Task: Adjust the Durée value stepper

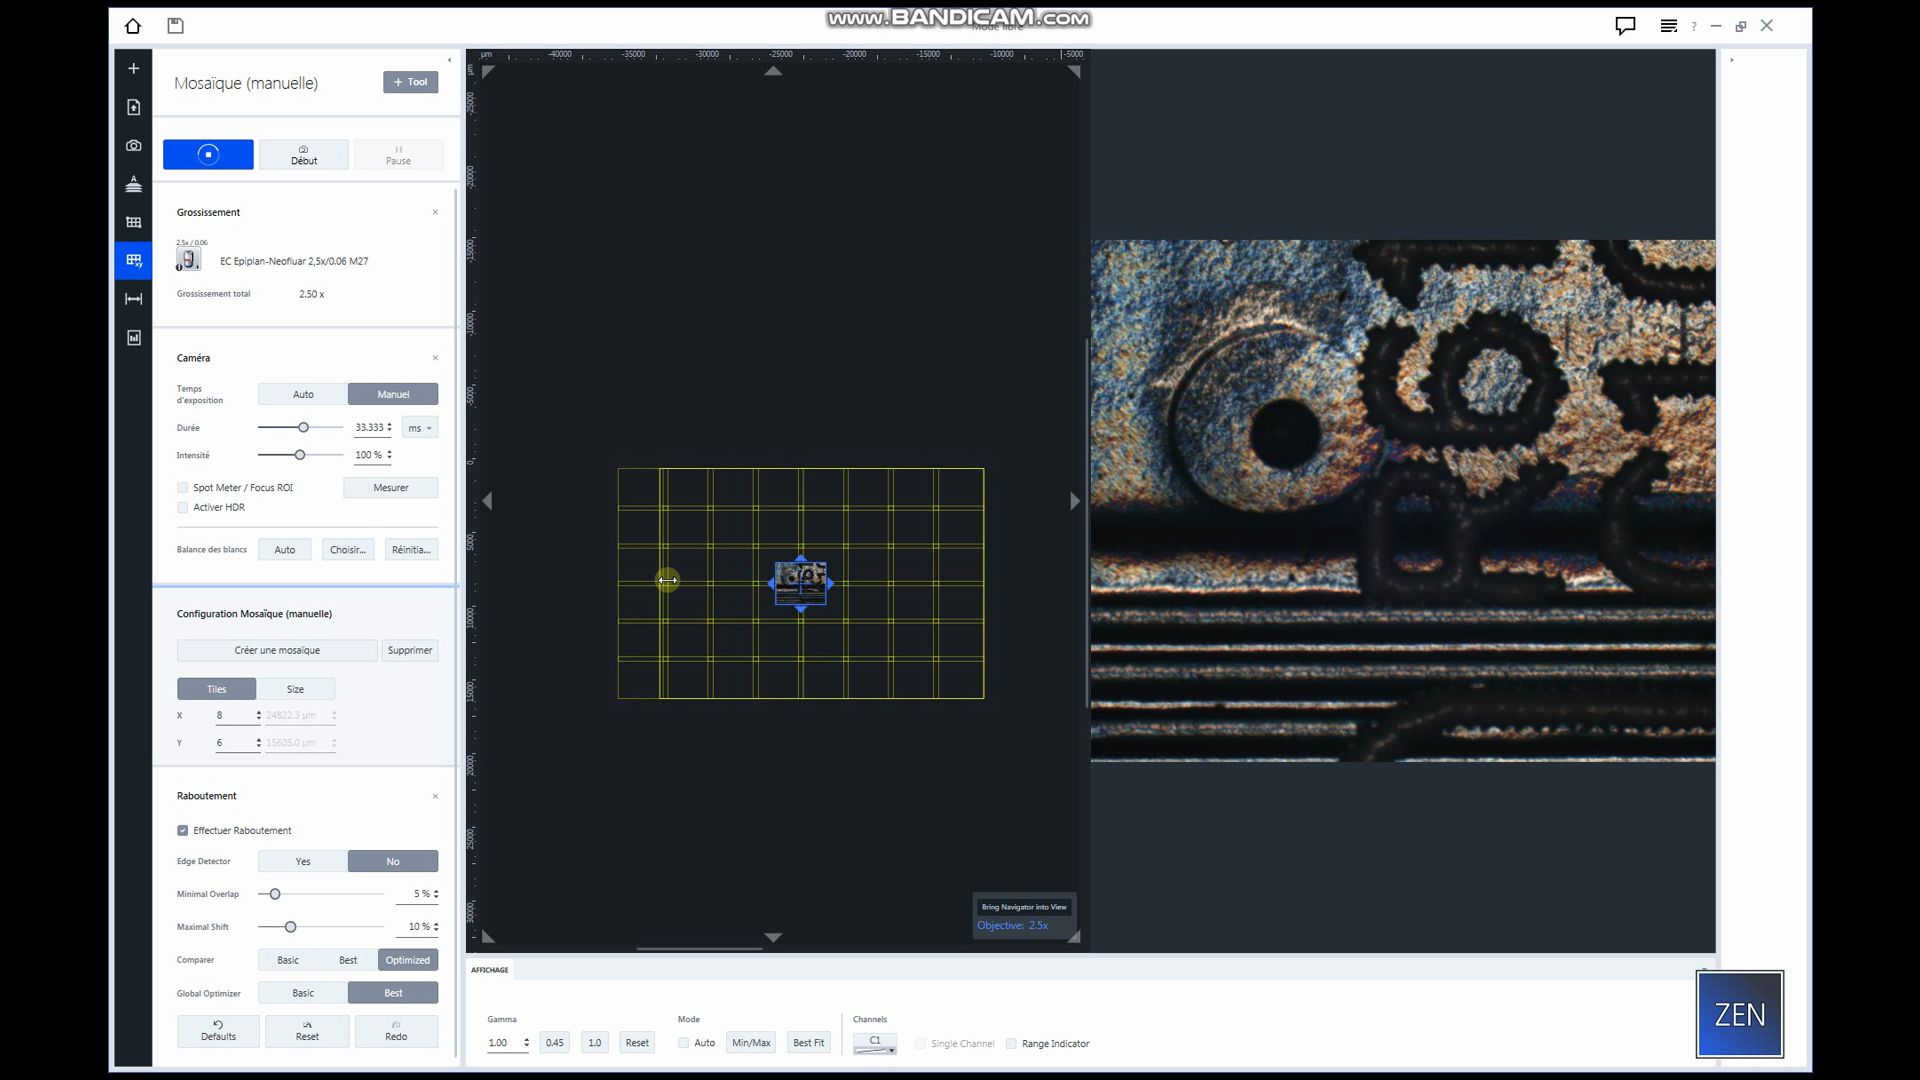Action: (x=389, y=427)
